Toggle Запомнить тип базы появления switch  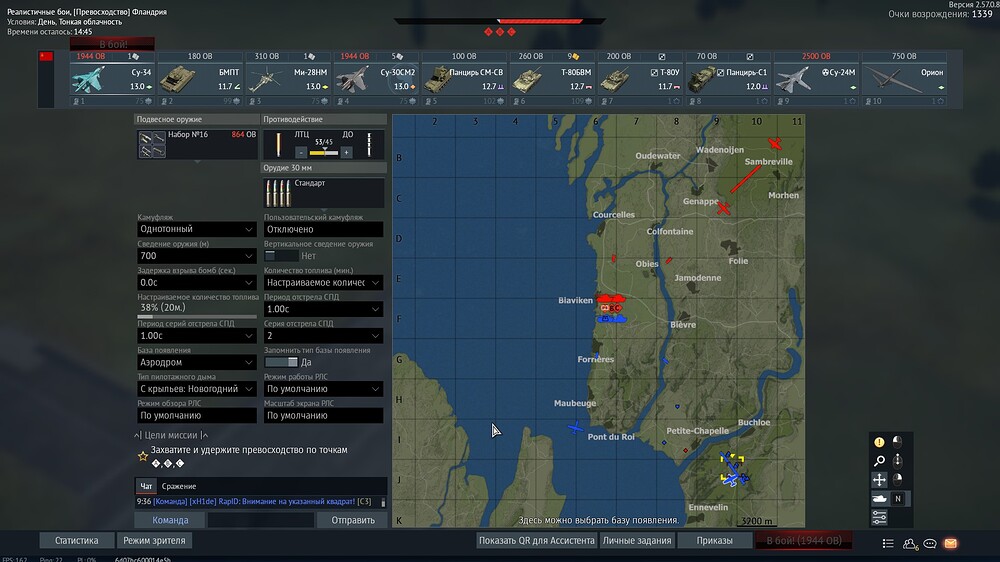click(281, 362)
